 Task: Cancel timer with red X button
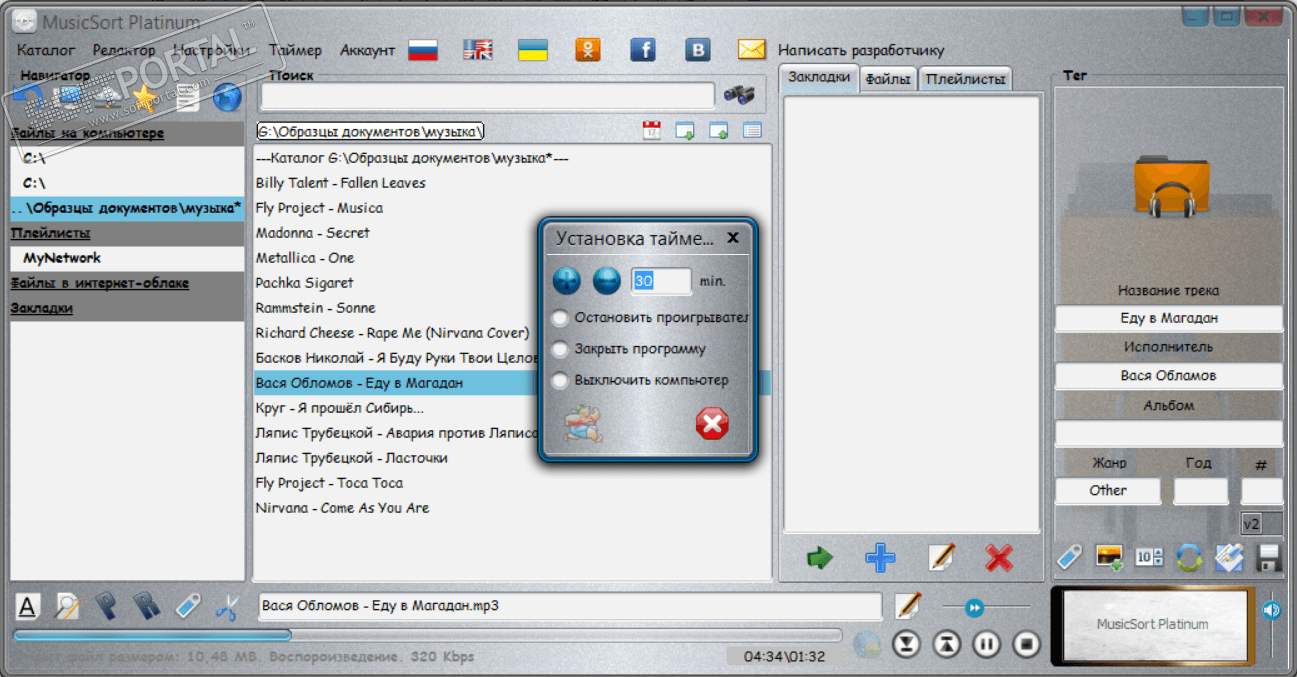click(712, 425)
